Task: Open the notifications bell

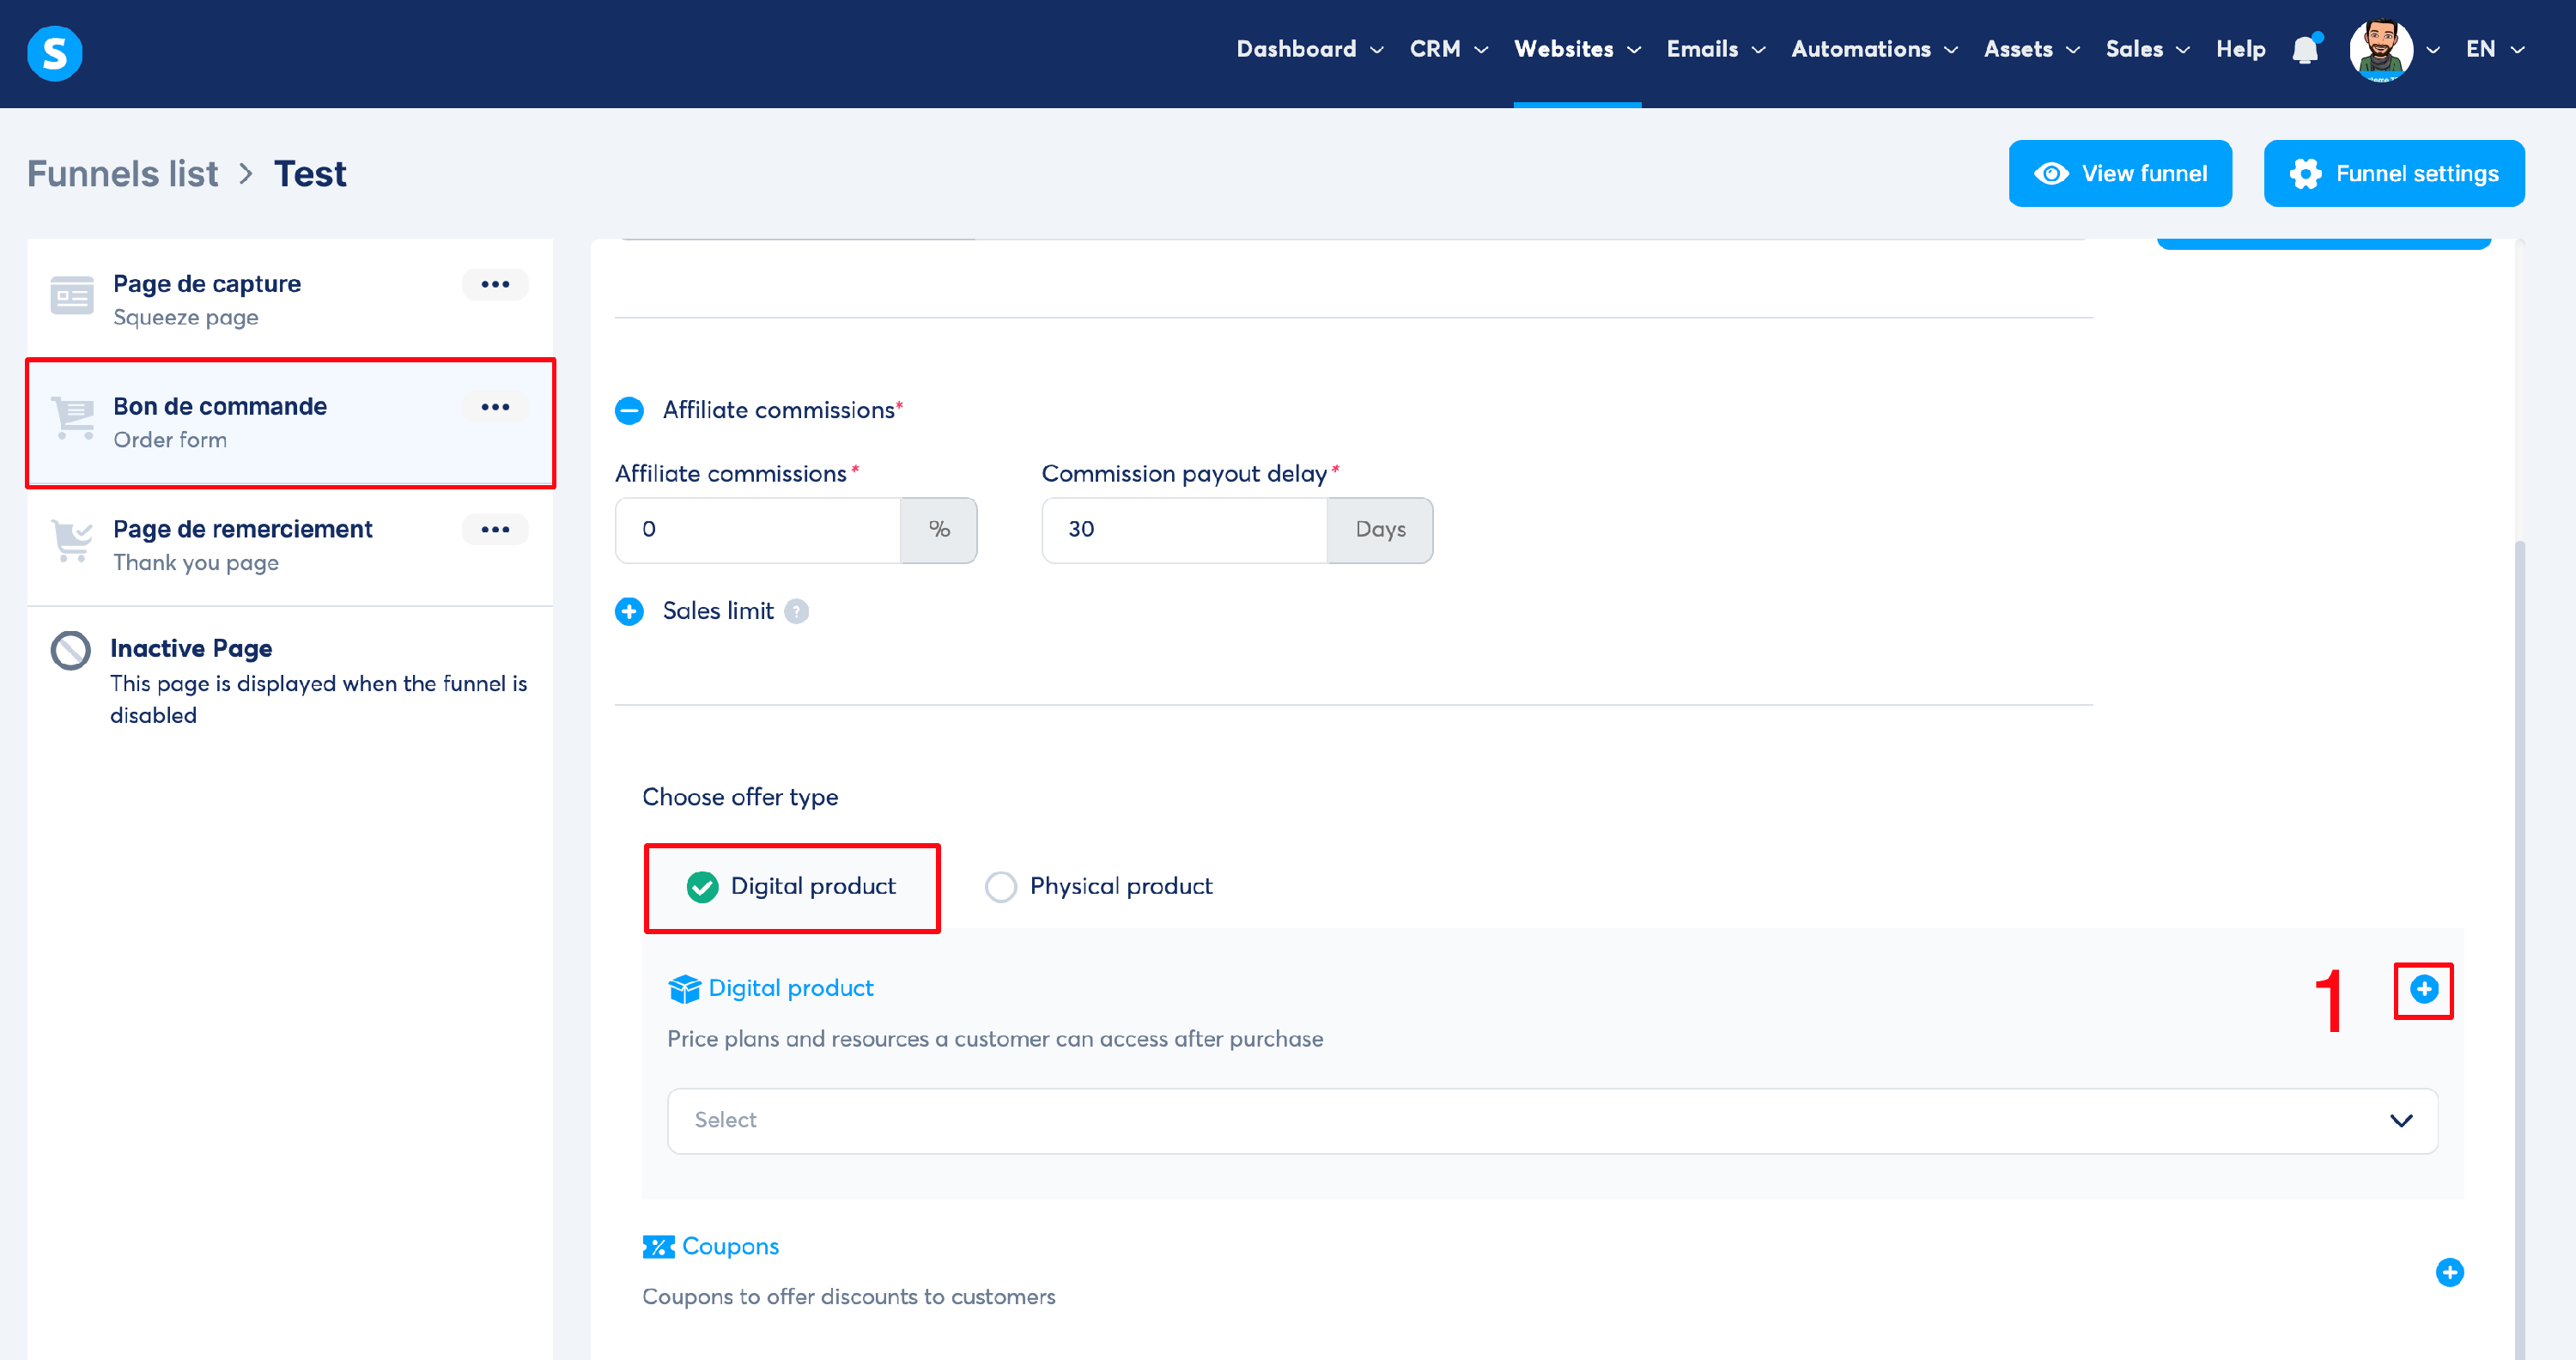Action: click(x=2304, y=49)
